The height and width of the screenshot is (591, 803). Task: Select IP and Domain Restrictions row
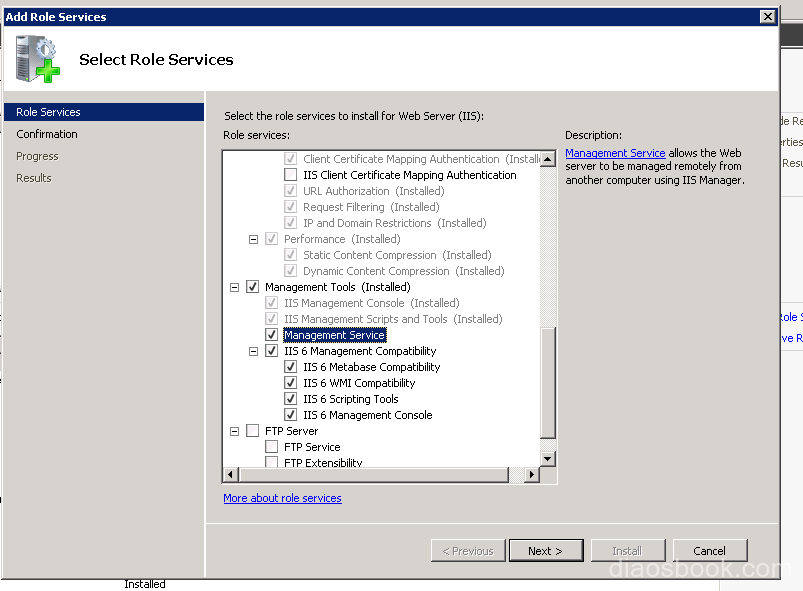394,223
